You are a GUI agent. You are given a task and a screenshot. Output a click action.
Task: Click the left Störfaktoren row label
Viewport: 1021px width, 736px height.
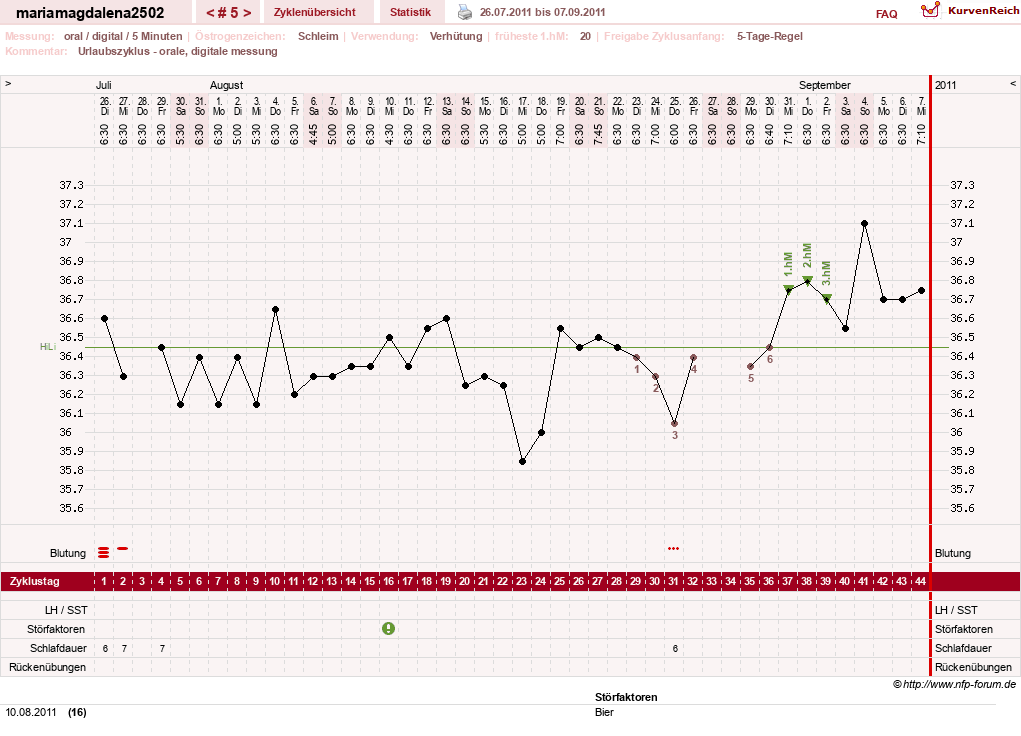tap(56, 629)
